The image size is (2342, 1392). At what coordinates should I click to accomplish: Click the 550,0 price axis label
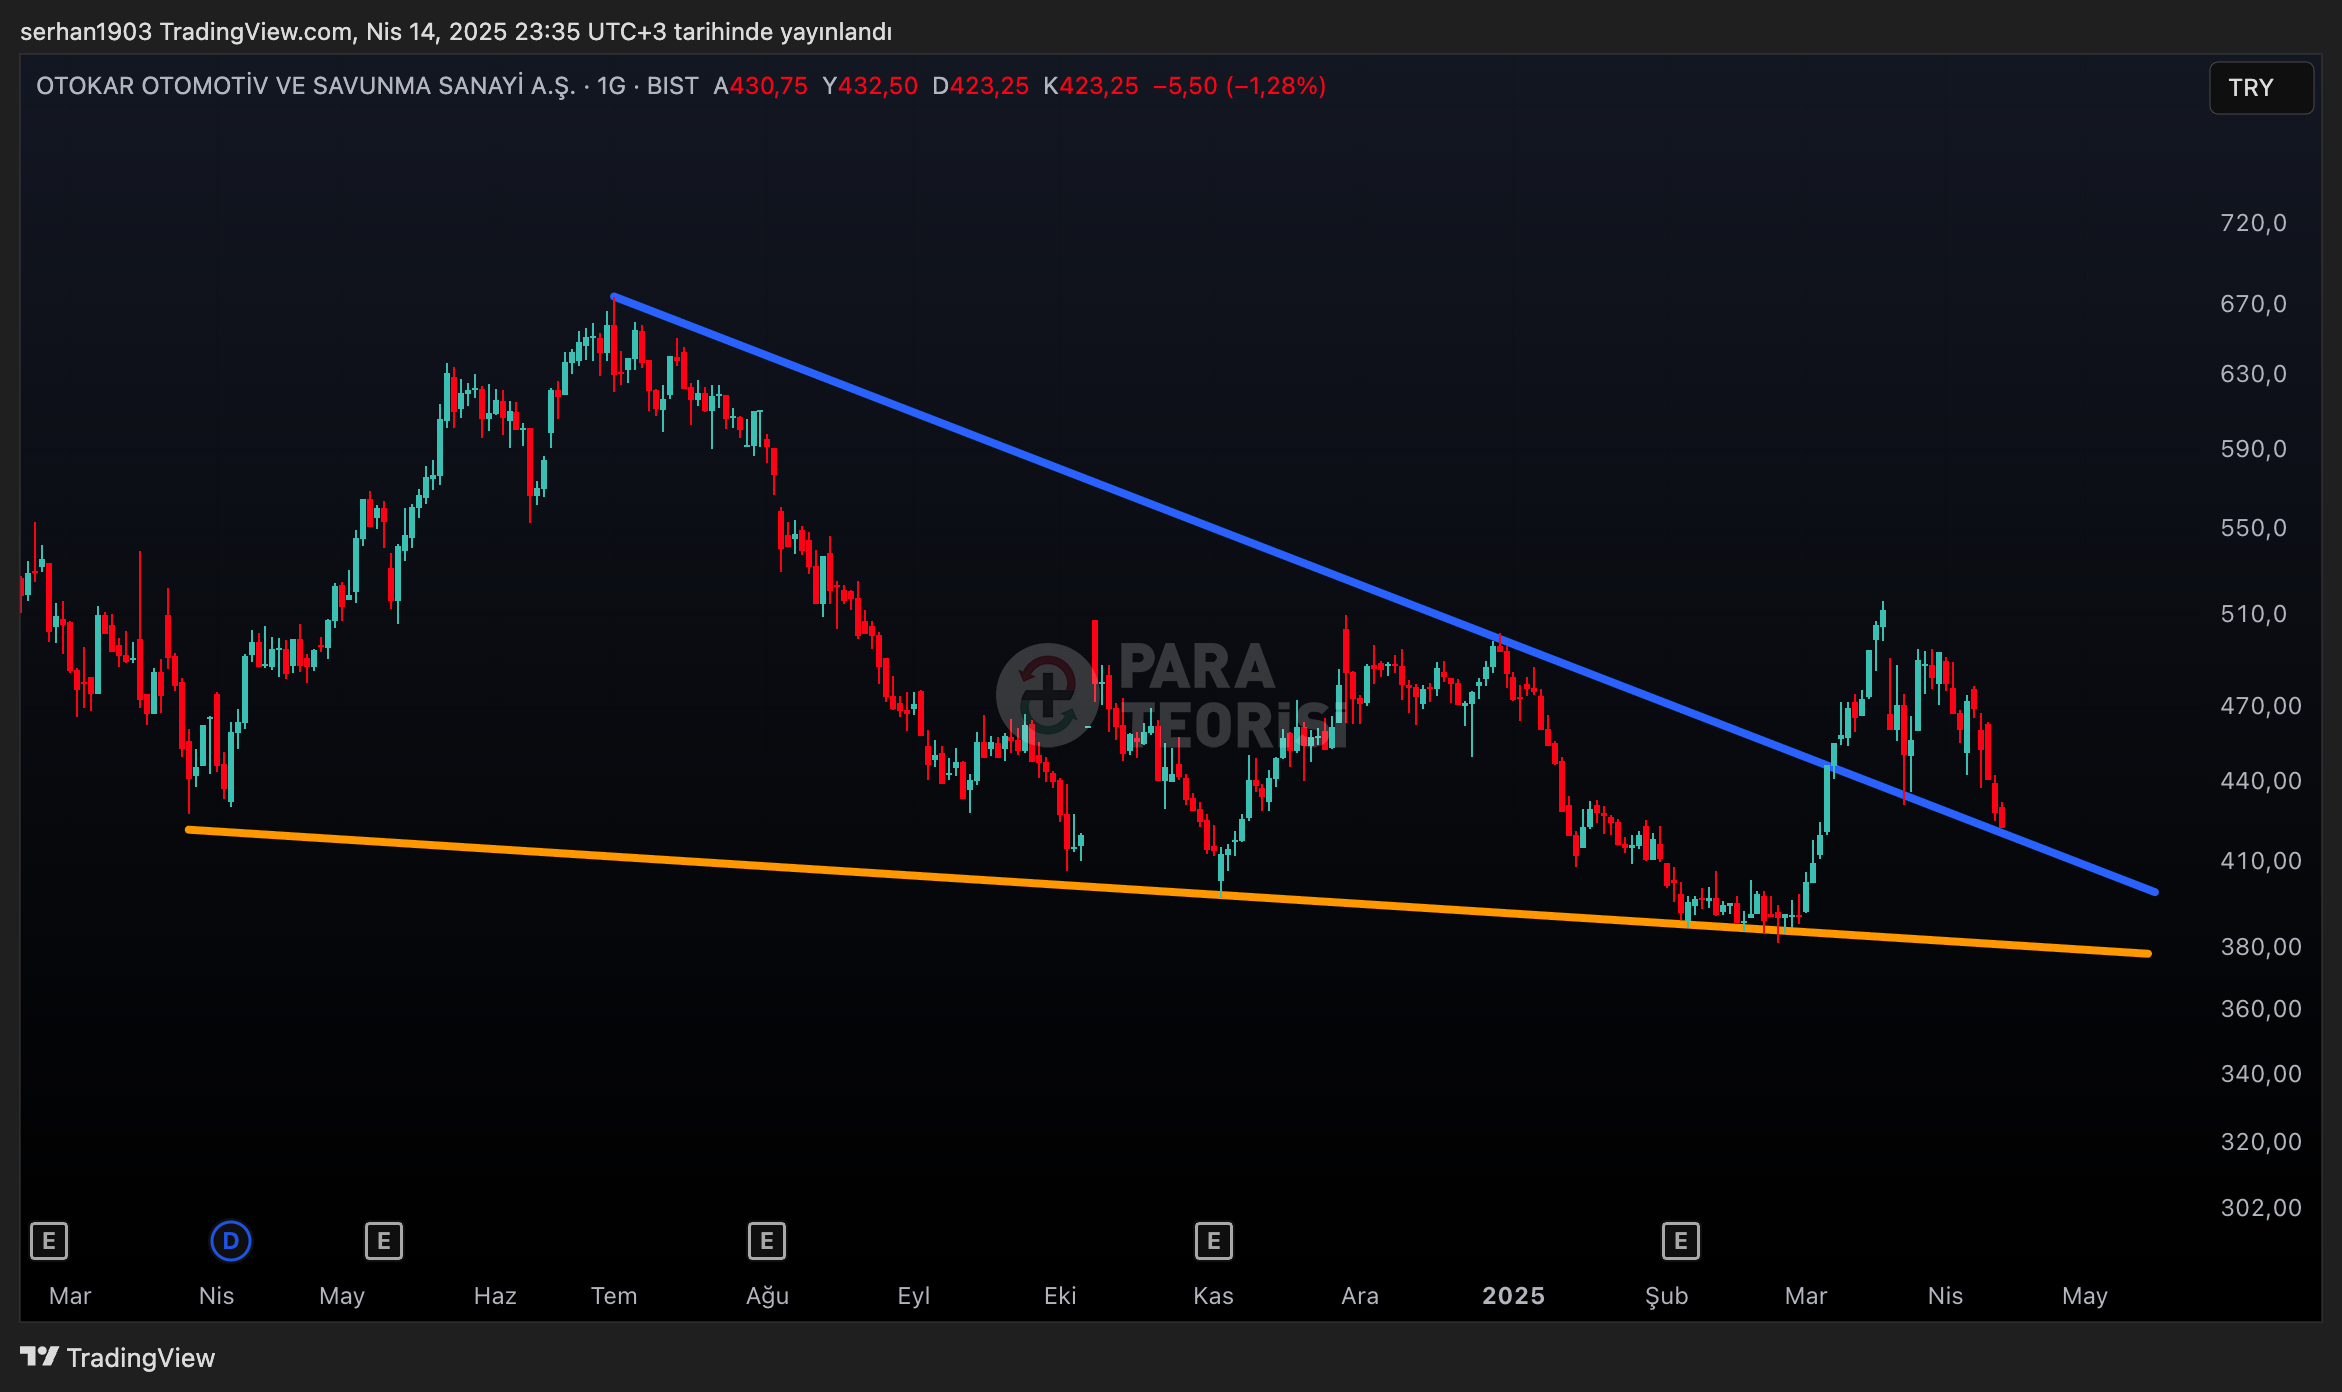(x=2253, y=528)
